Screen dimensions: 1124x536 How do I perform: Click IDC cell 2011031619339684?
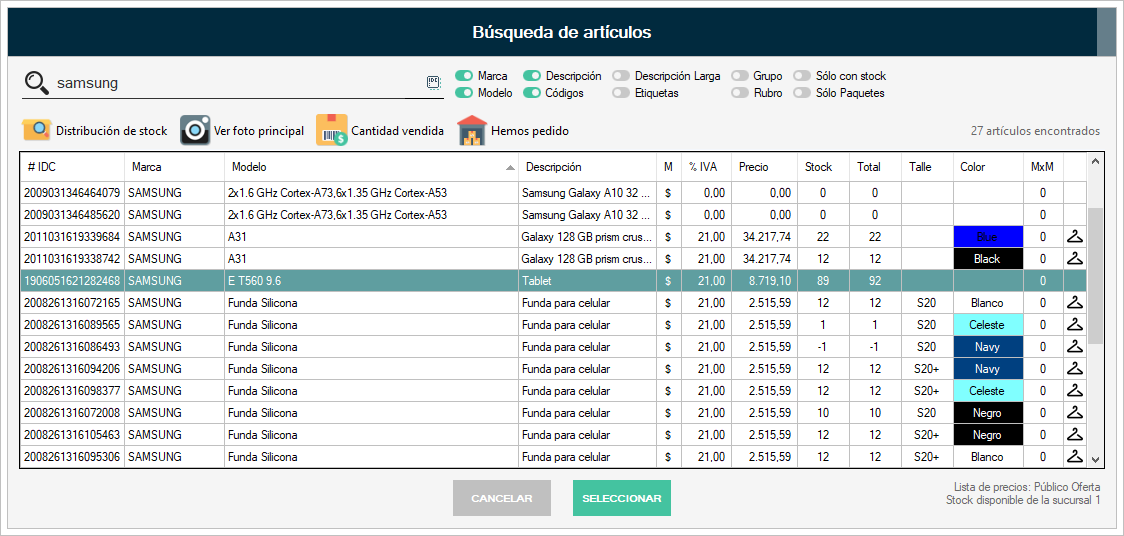point(72,236)
